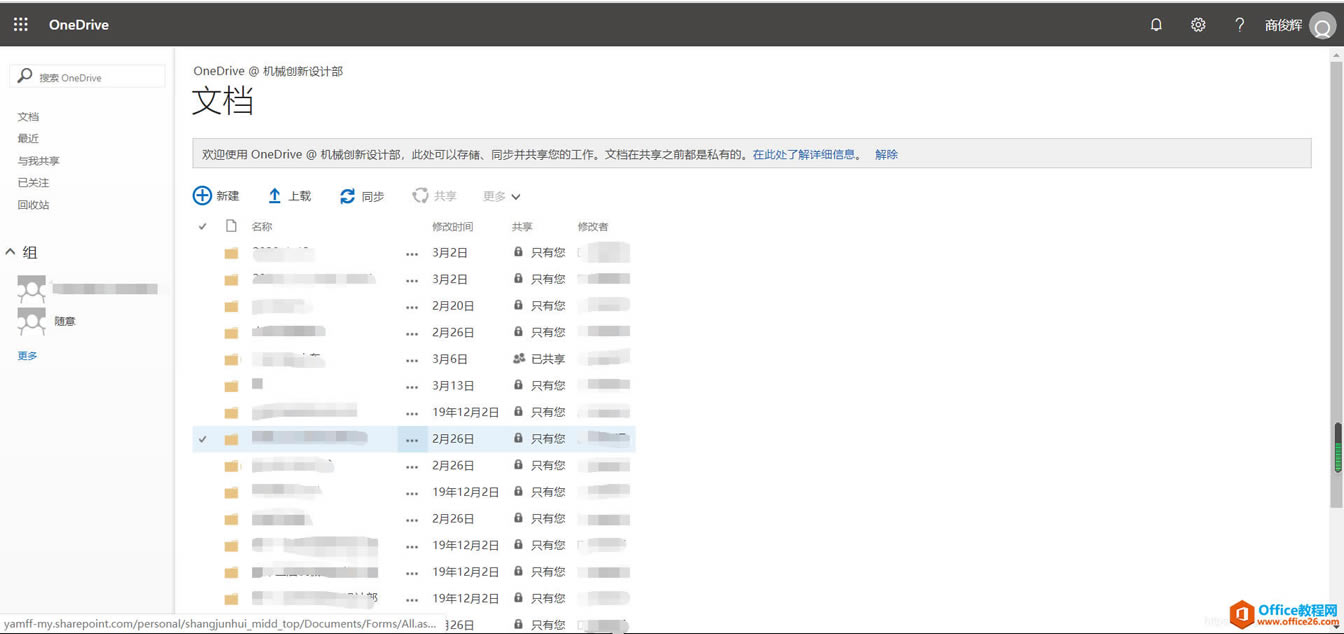Click the lock icon in the 2月20日 row
Screen dimensions: 1344x634
(518, 305)
